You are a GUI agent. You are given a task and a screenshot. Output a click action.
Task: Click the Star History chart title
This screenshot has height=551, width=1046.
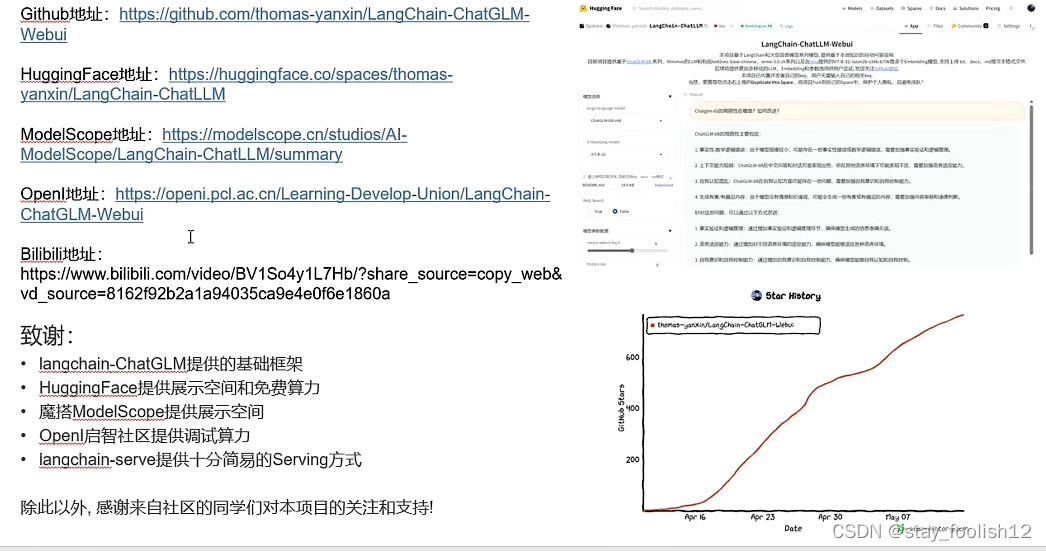(786, 296)
